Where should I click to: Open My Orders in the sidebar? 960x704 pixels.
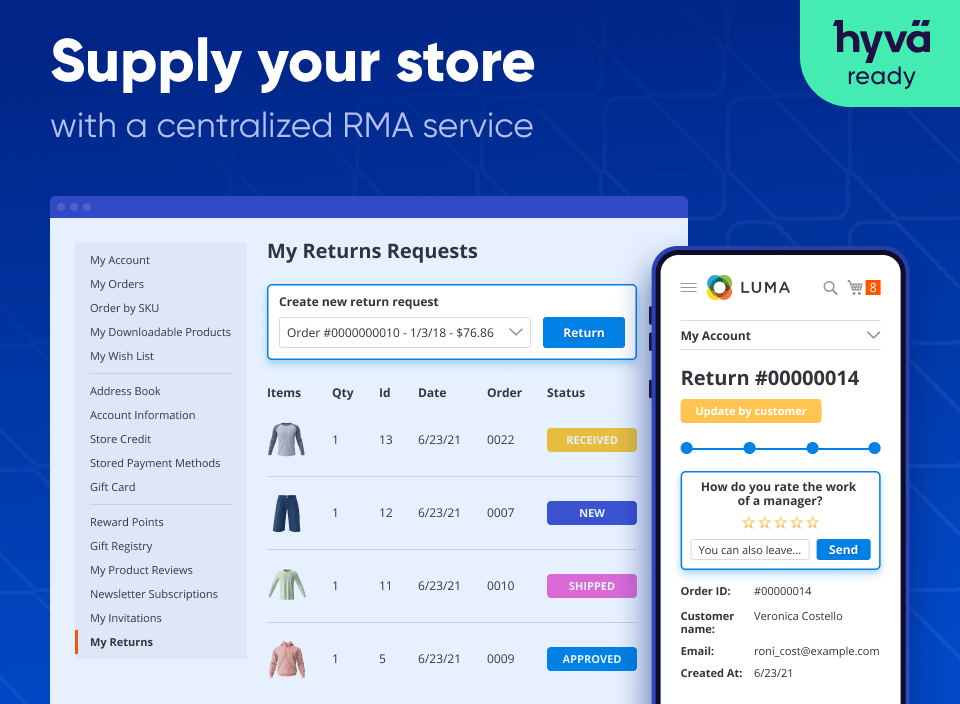coord(117,284)
